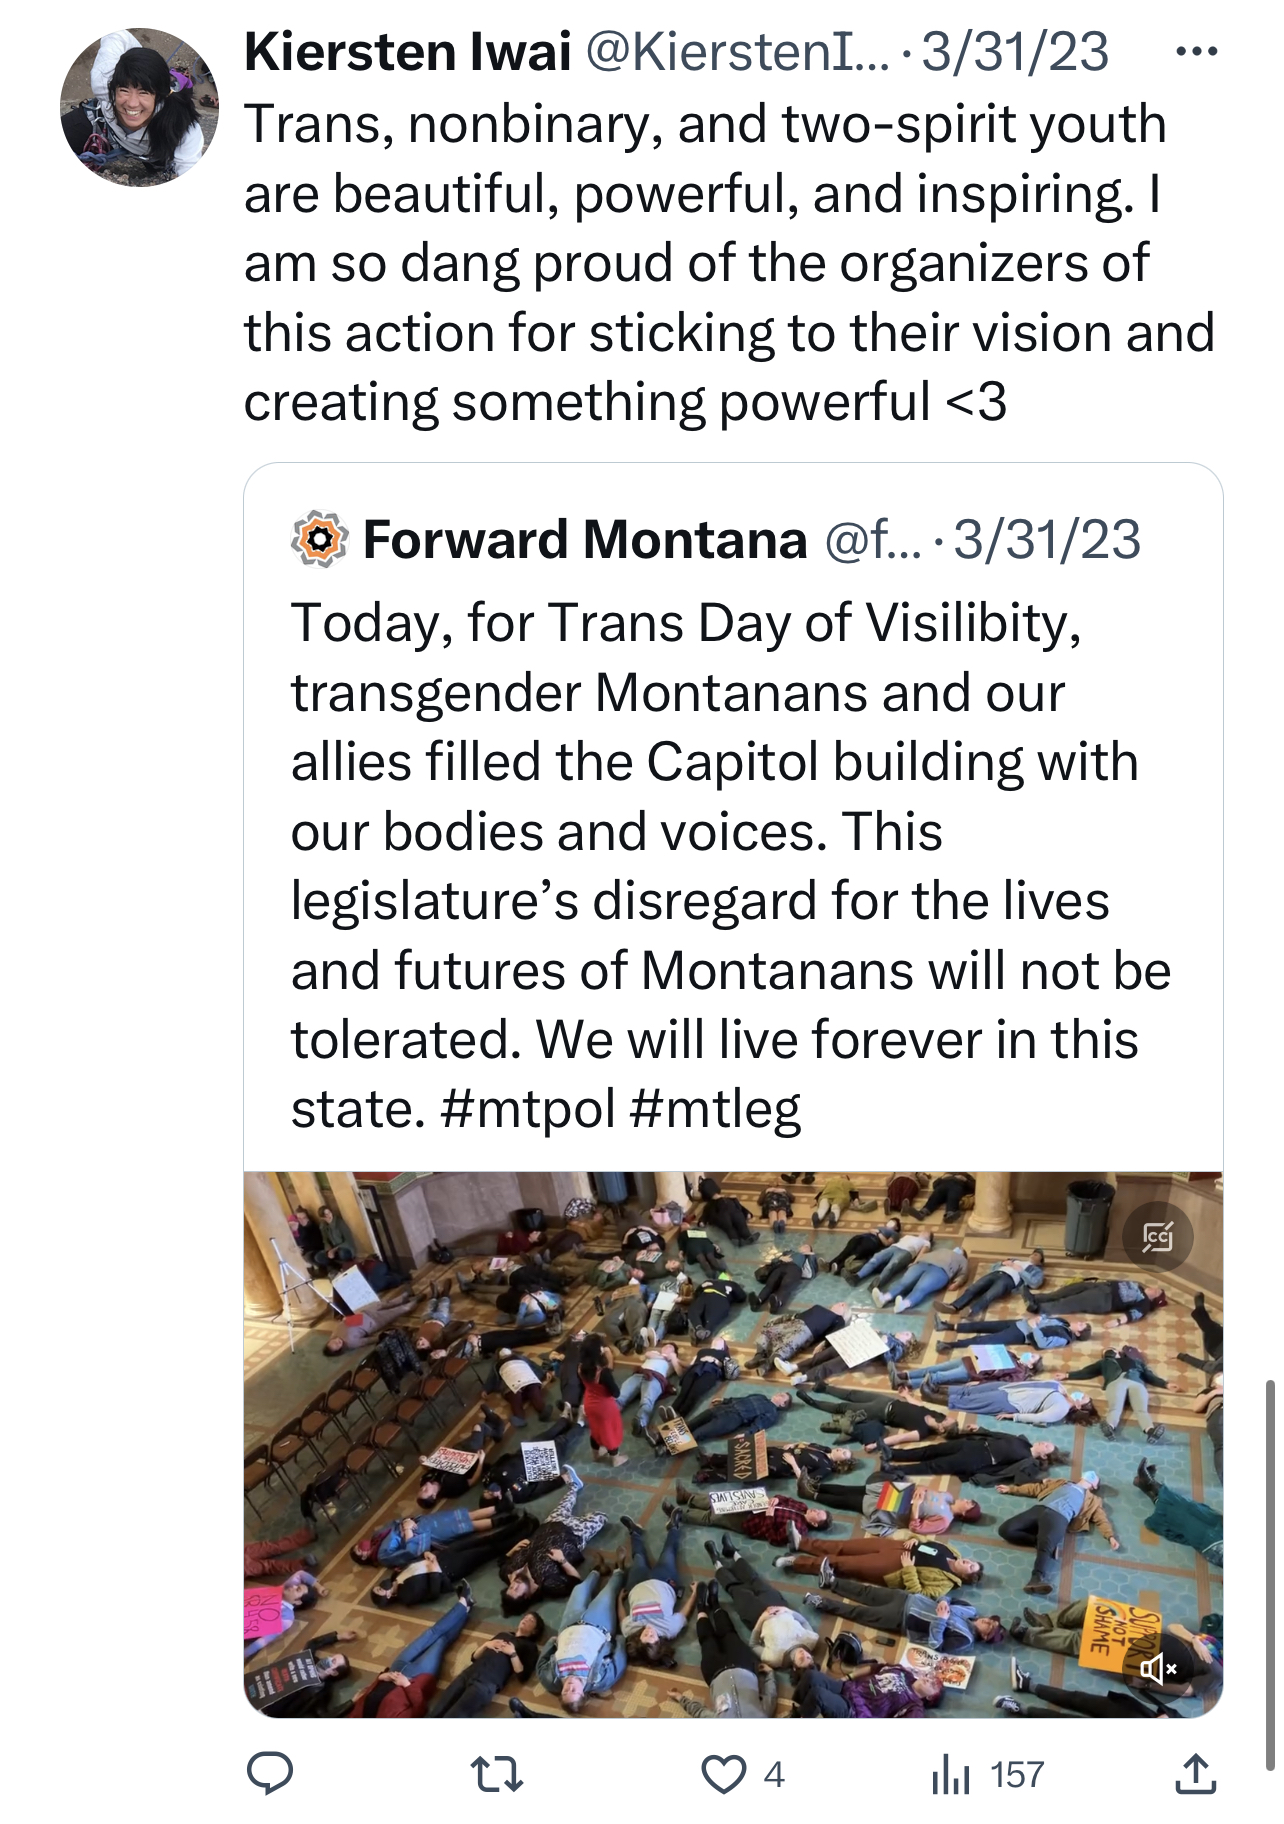Viewport: 1284px width, 1824px height.
Task: Open the @KierstenI handle
Action: pos(737,52)
